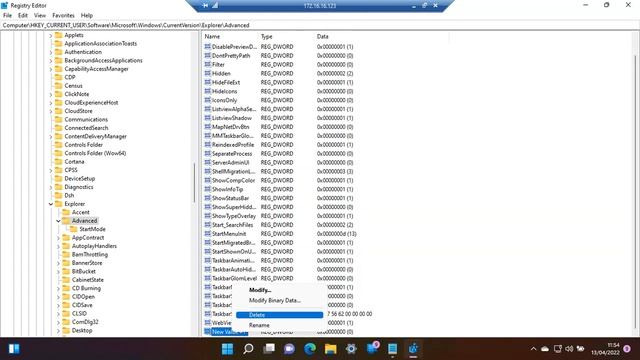This screenshot has width=640, height=360.
Task: Open the File menu
Action: pos(7,15)
